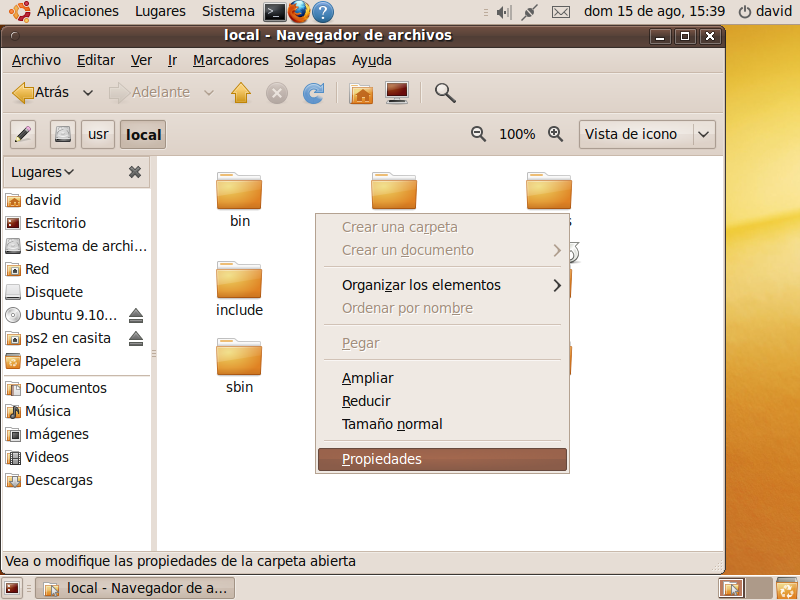This screenshot has width=800, height=600.
Task: Open the Home folder toolbar icon
Action: [361, 93]
